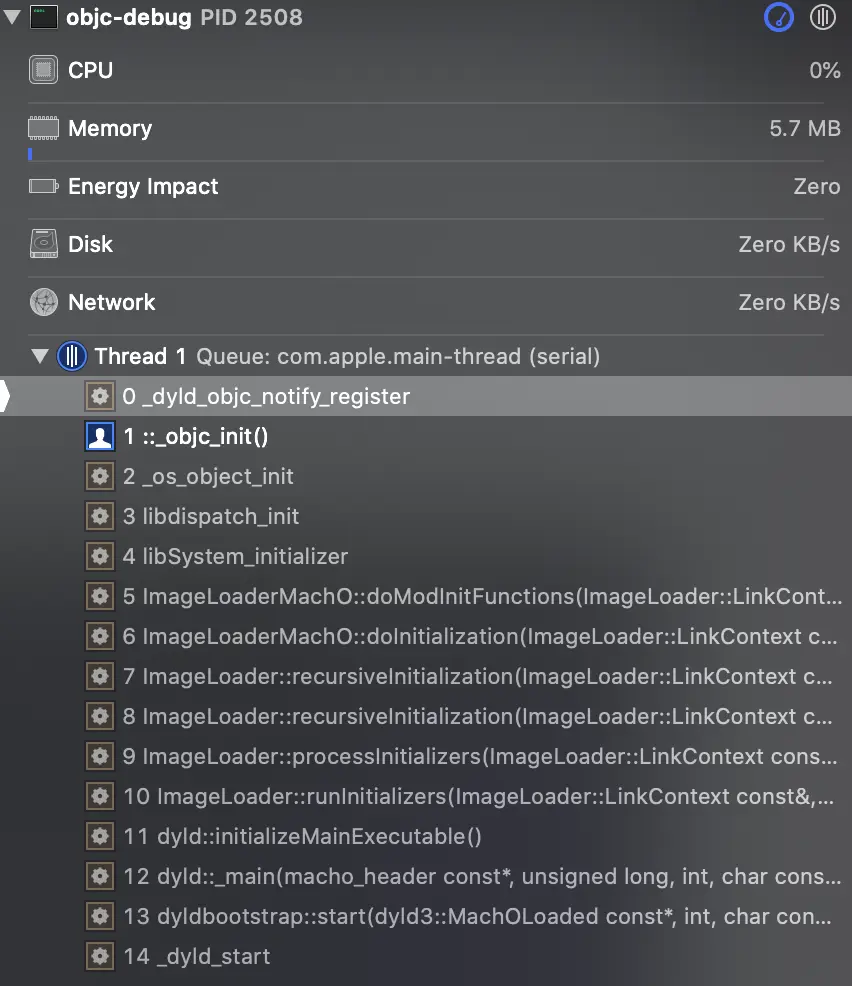Viewport: 852px width, 986px height.
Task: Collapse the Thread 1 disclosure triangle
Action: 40,356
